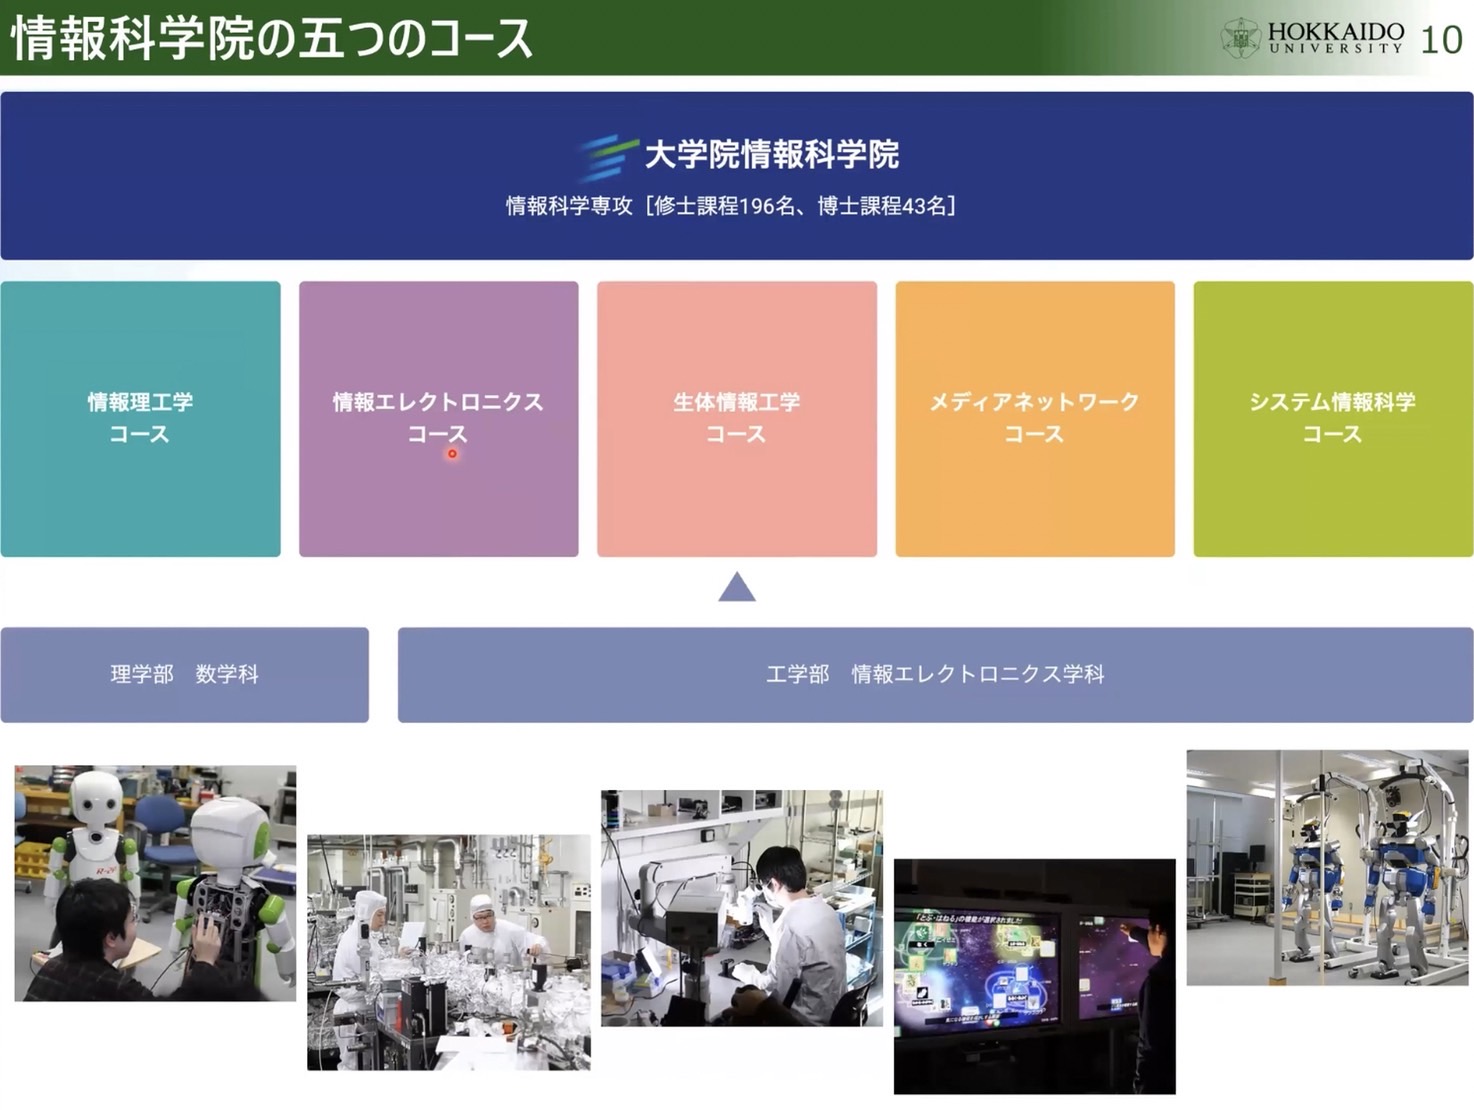Viewport: 1474px width, 1110px height.
Task: Open the blue walking robots photo
Action: coord(1327,867)
